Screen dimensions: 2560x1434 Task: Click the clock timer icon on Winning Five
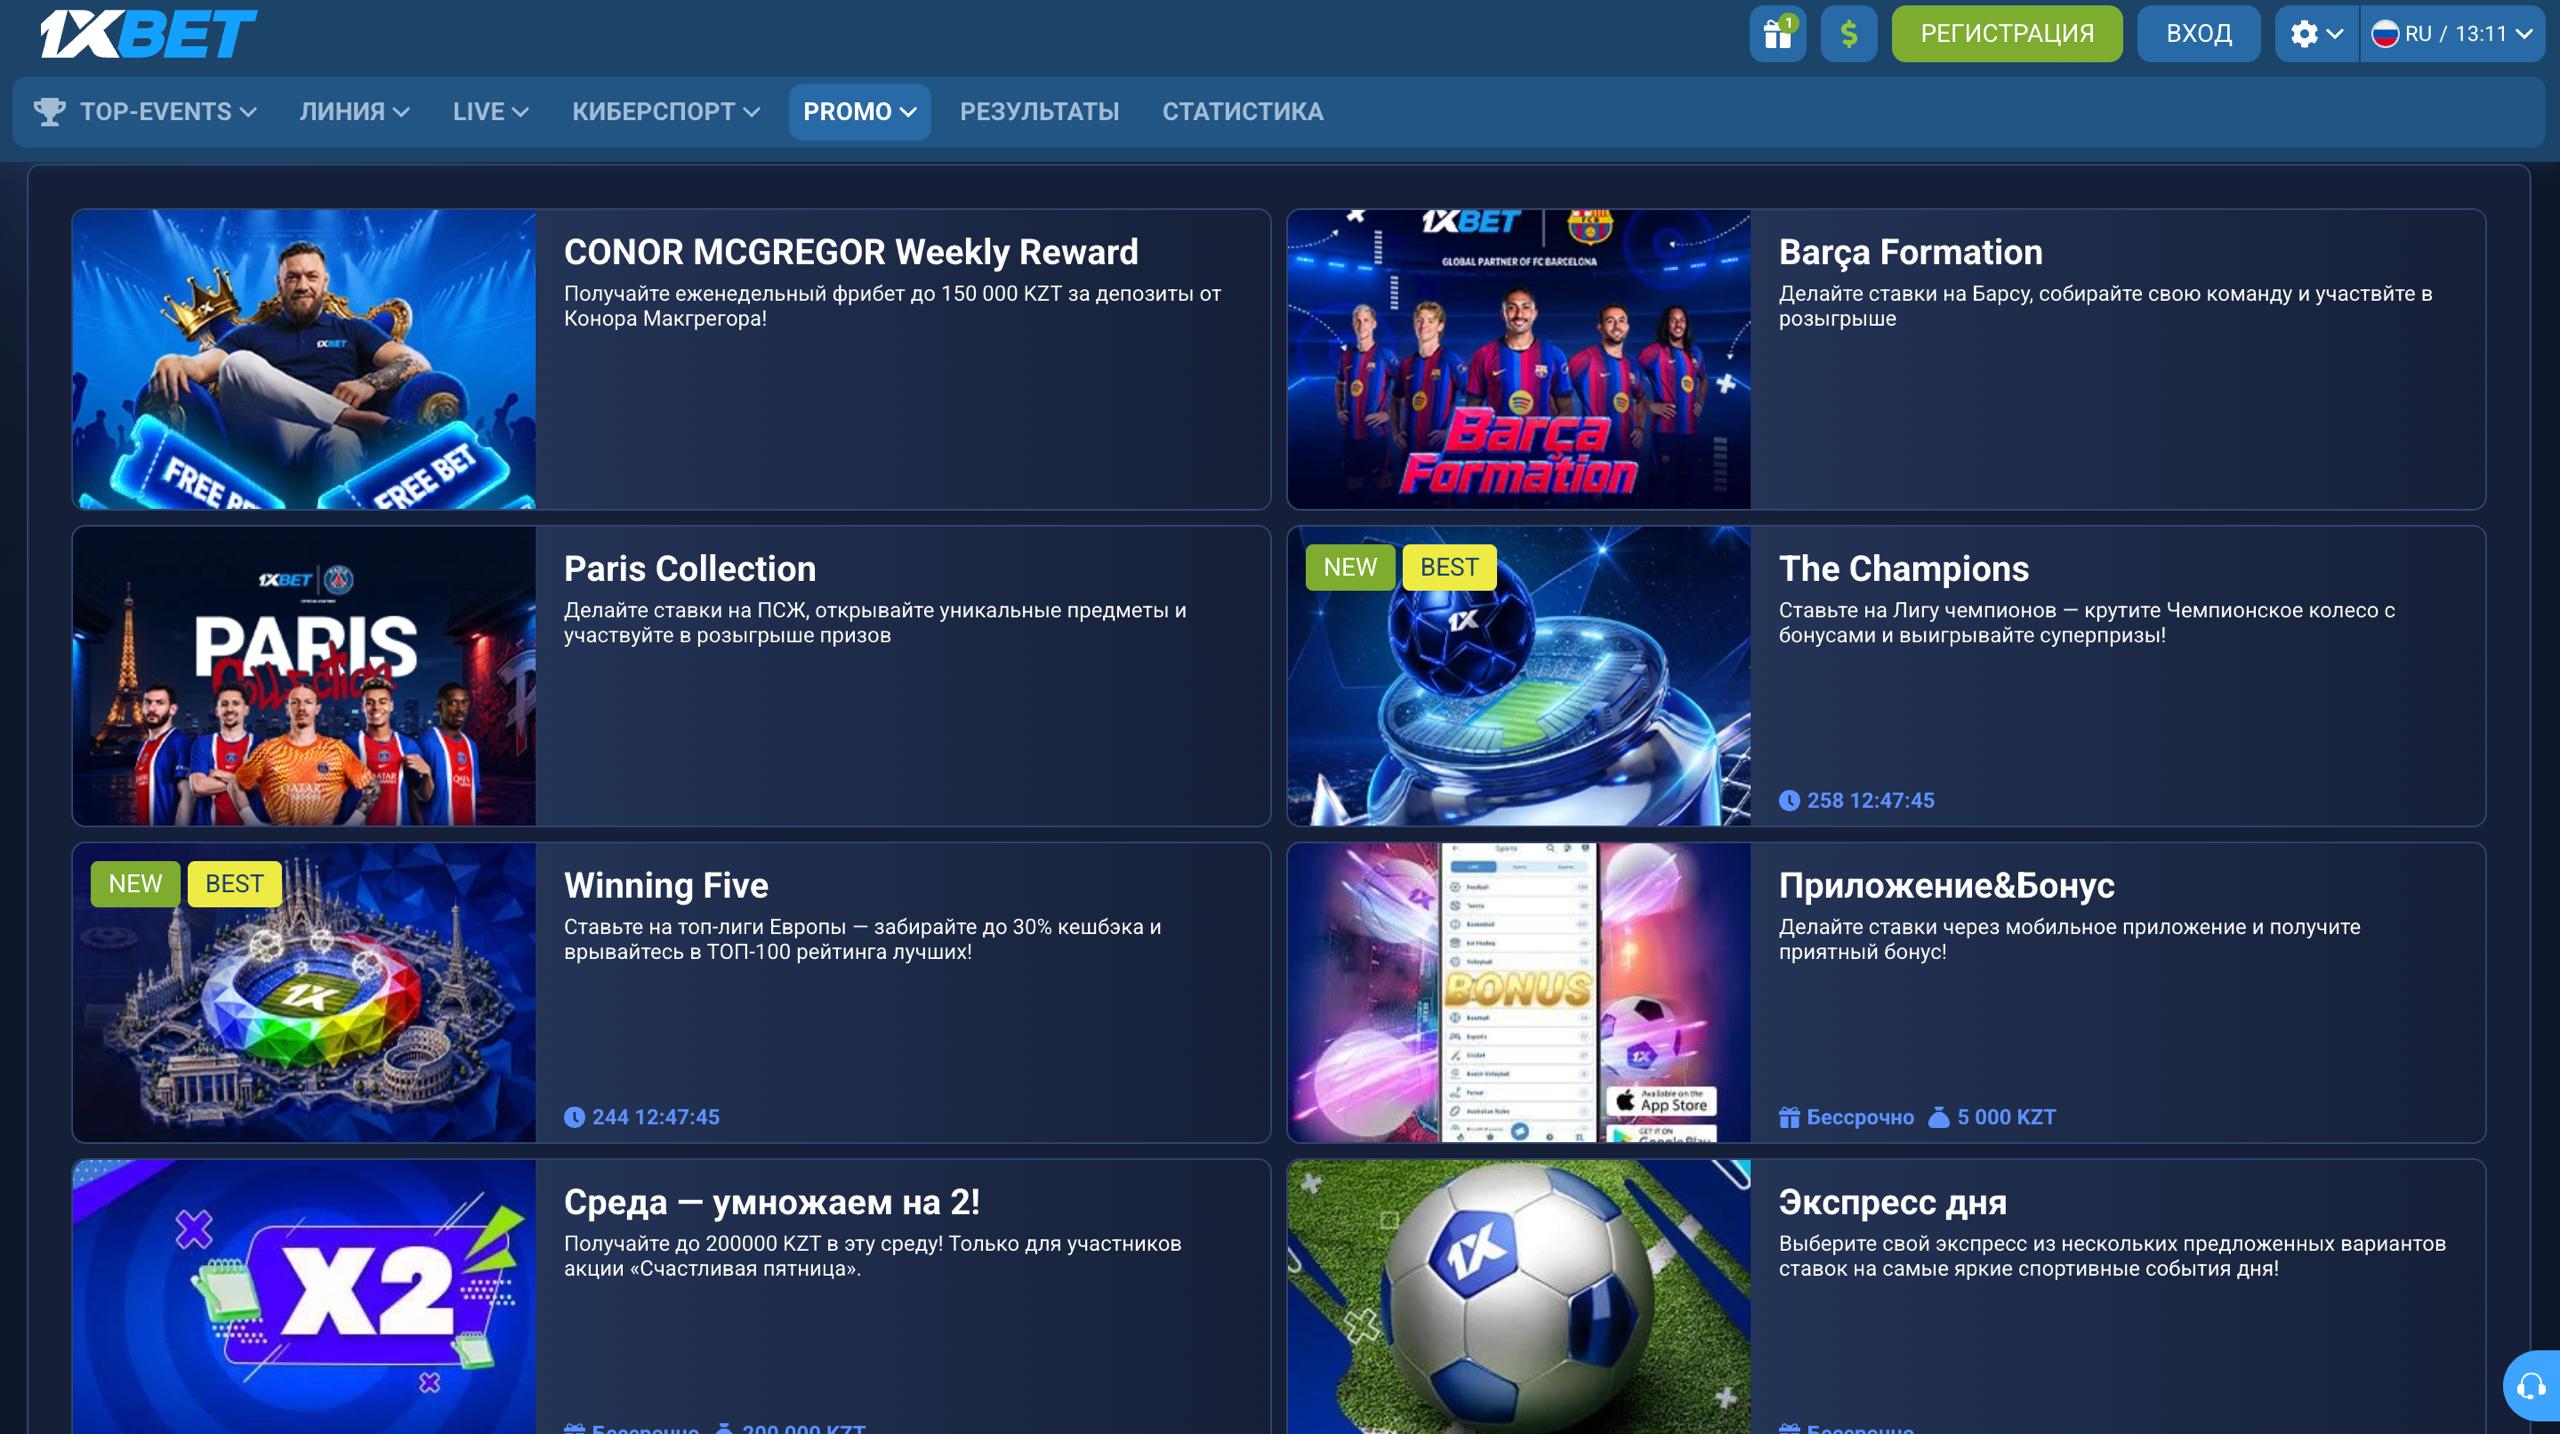[x=574, y=1117]
